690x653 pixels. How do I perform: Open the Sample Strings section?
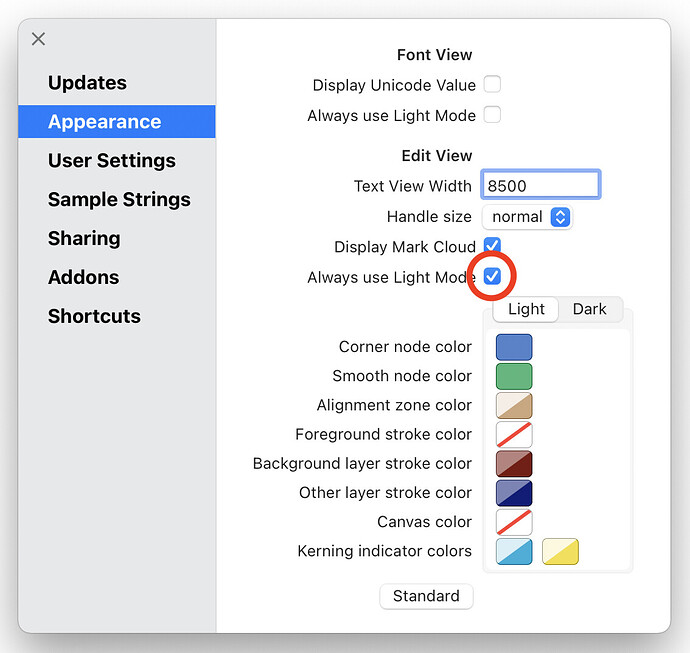tap(119, 200)
